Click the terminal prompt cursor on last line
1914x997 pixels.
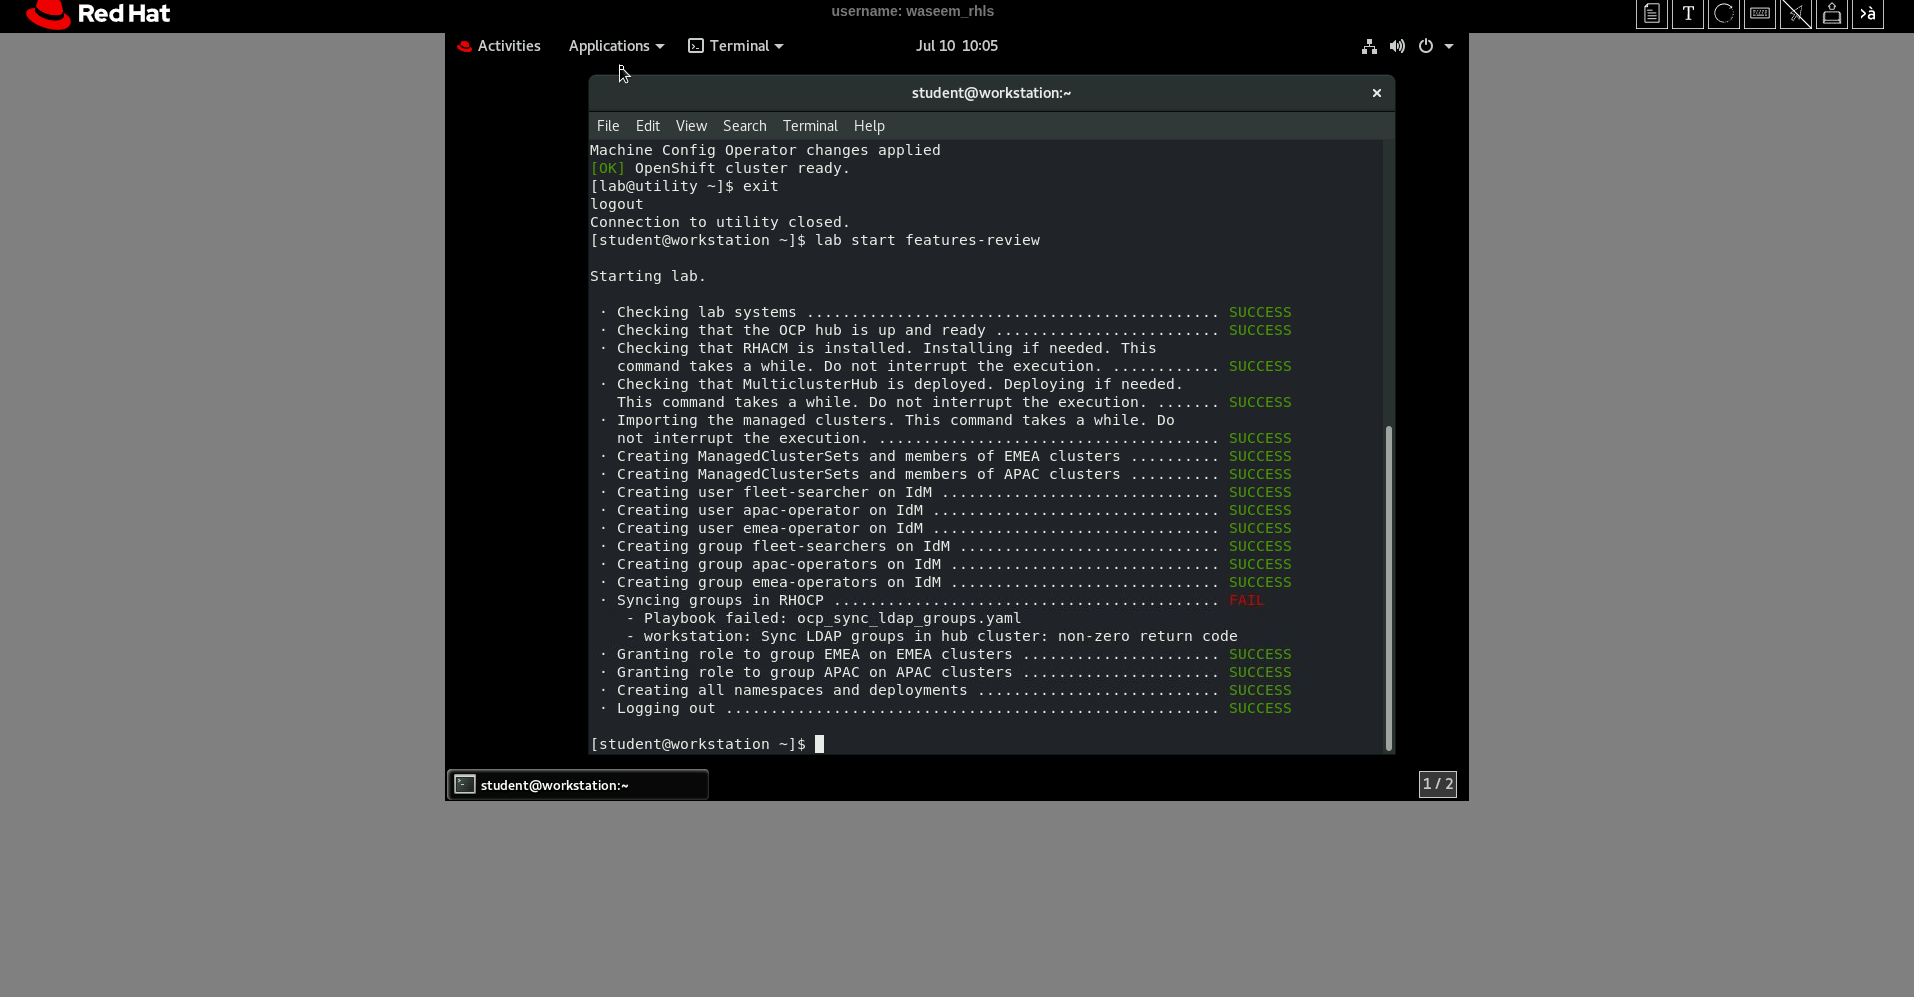(x=819, y=744)
